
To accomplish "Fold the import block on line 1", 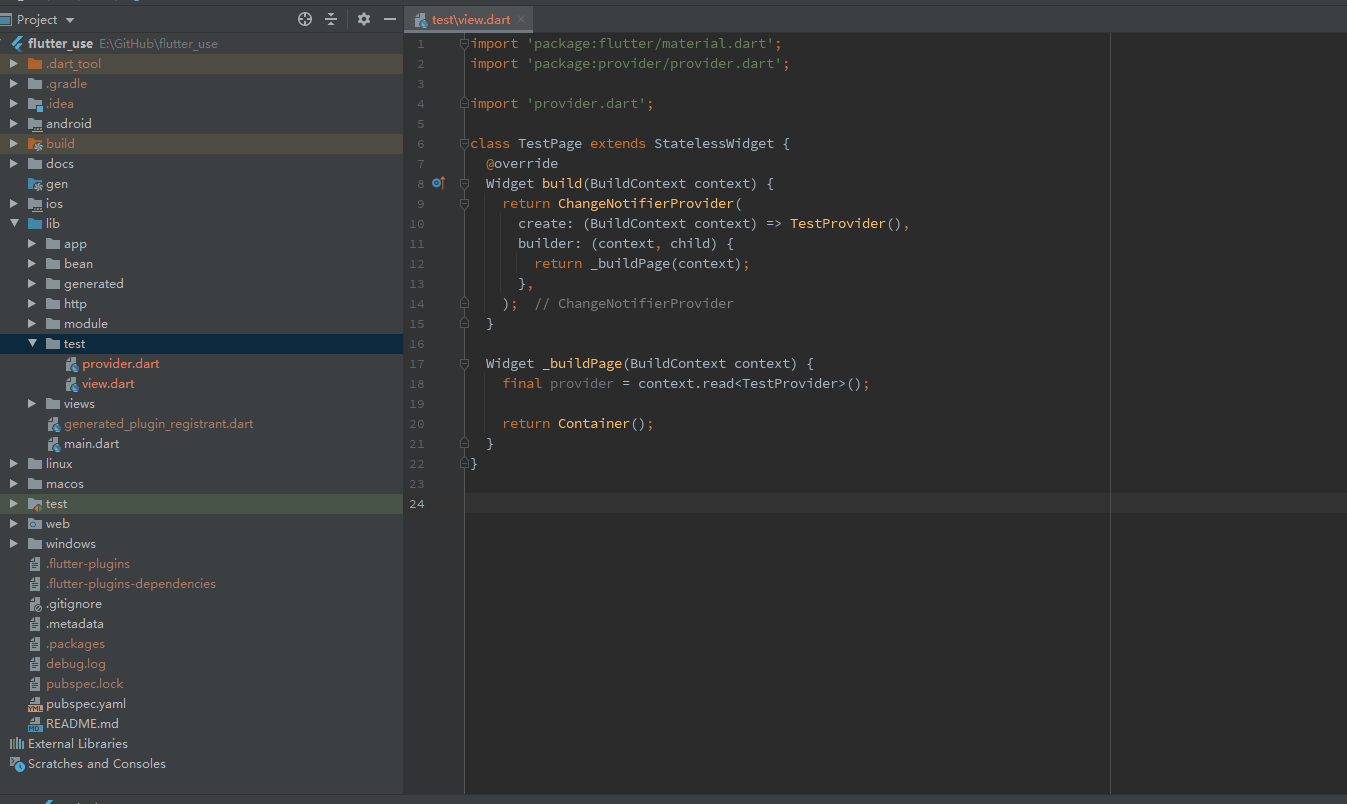I will click(x=464, y=44).
